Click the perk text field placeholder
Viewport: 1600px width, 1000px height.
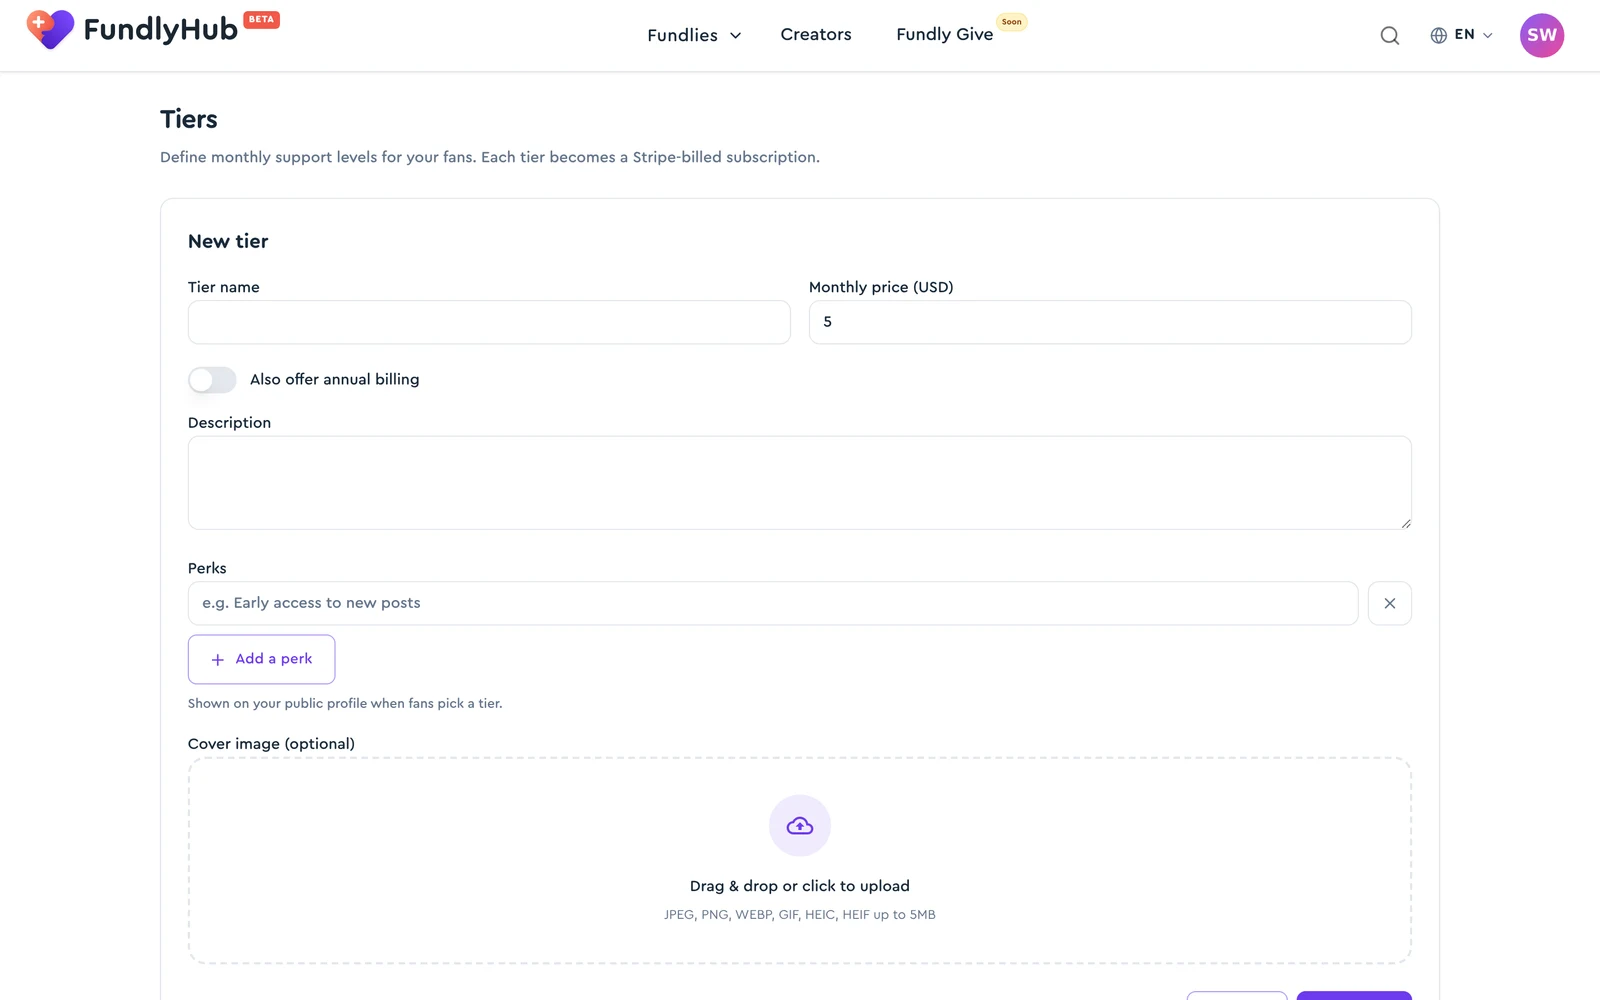click(772, 603)
